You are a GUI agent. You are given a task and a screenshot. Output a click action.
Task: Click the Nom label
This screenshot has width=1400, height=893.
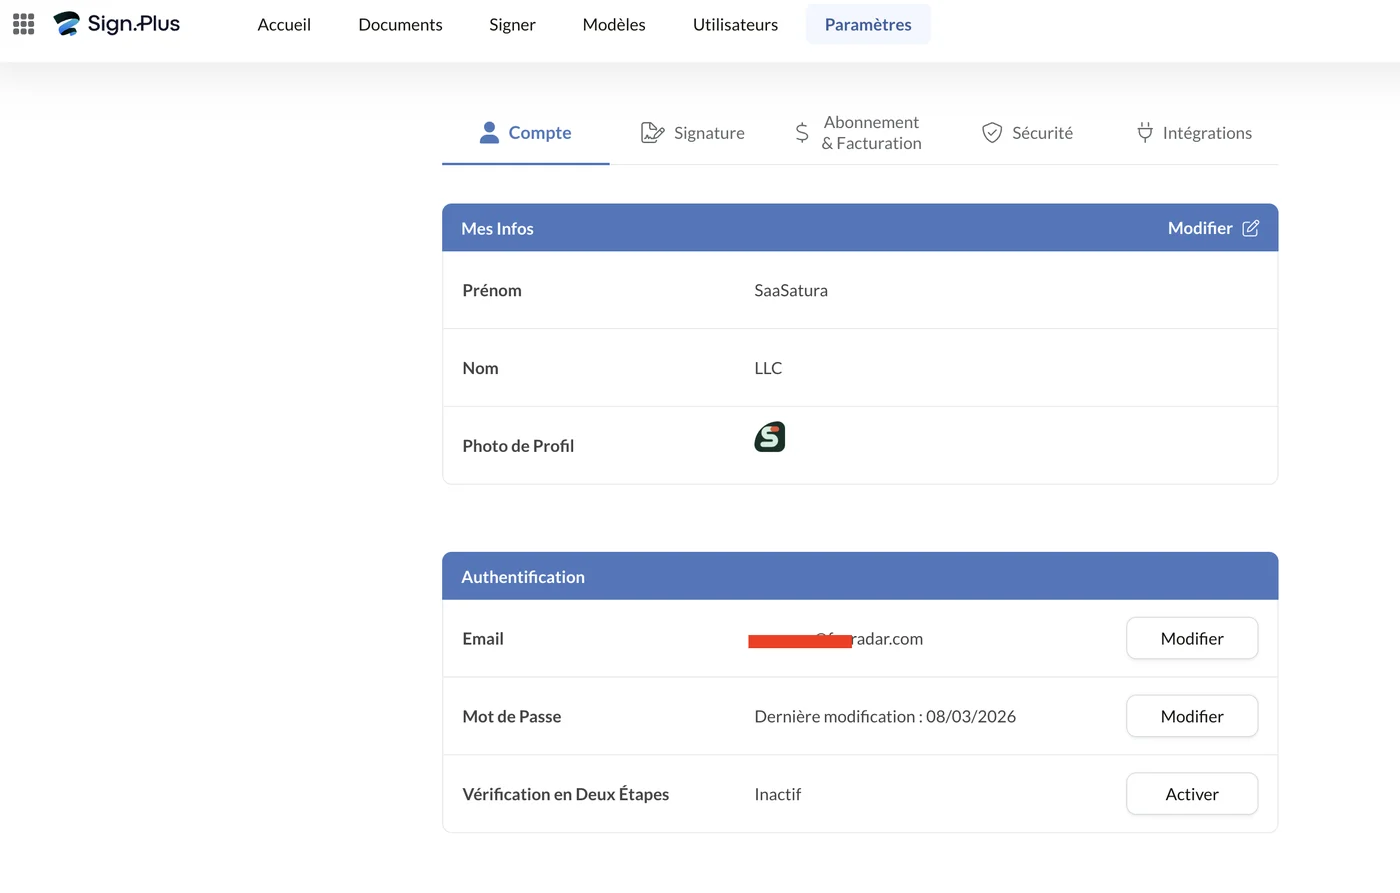tap(480, 368)
